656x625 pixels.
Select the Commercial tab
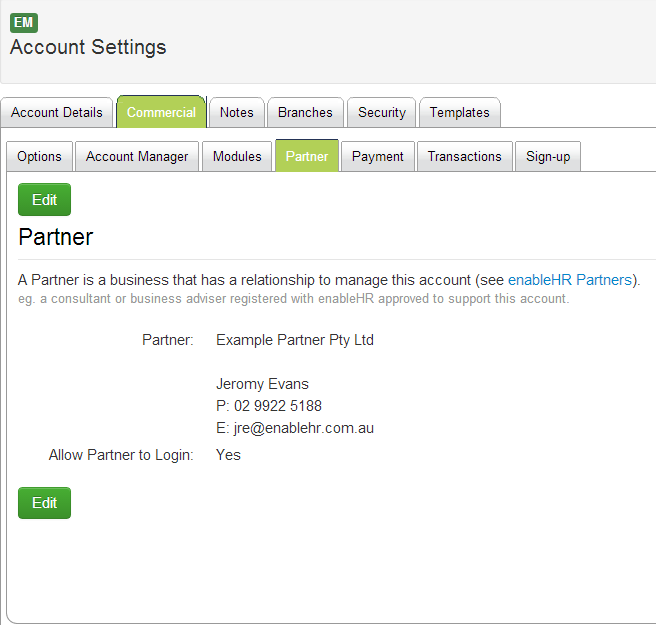tap(161, 113)
